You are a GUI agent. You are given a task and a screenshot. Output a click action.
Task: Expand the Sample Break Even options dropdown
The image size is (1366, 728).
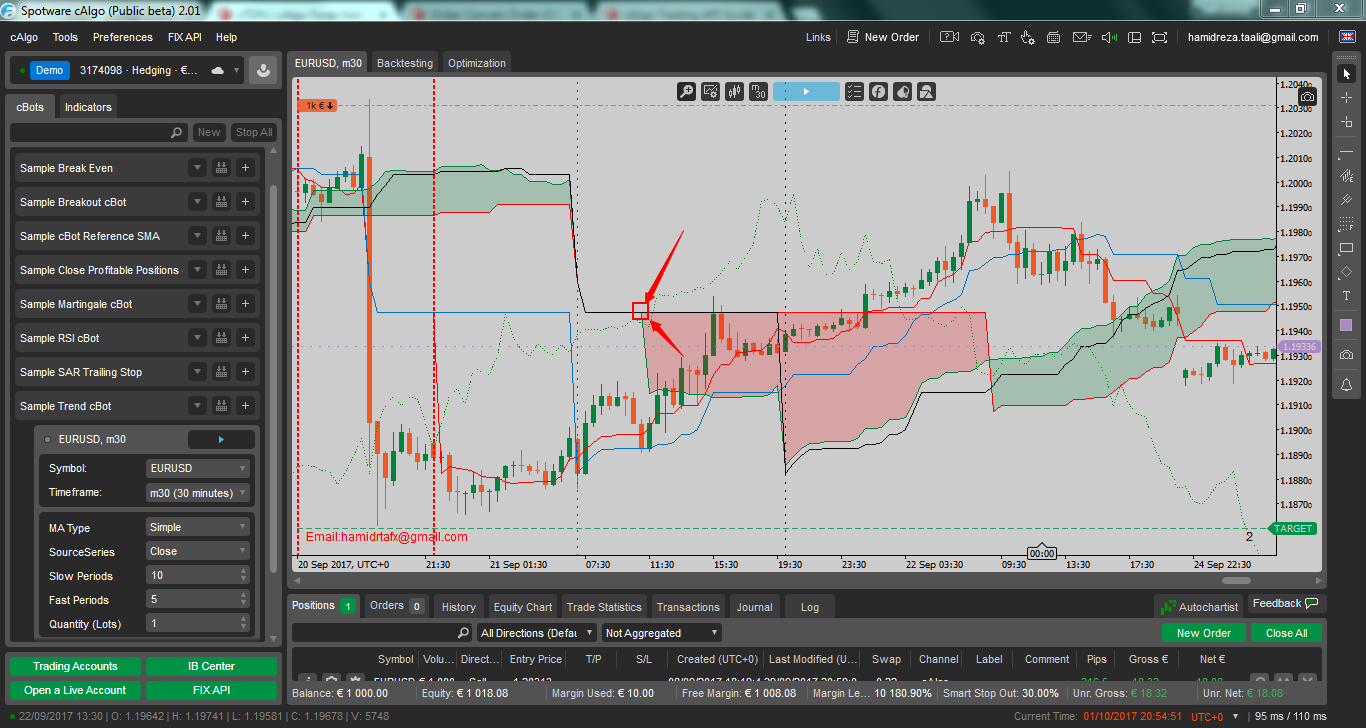point(197,168)
